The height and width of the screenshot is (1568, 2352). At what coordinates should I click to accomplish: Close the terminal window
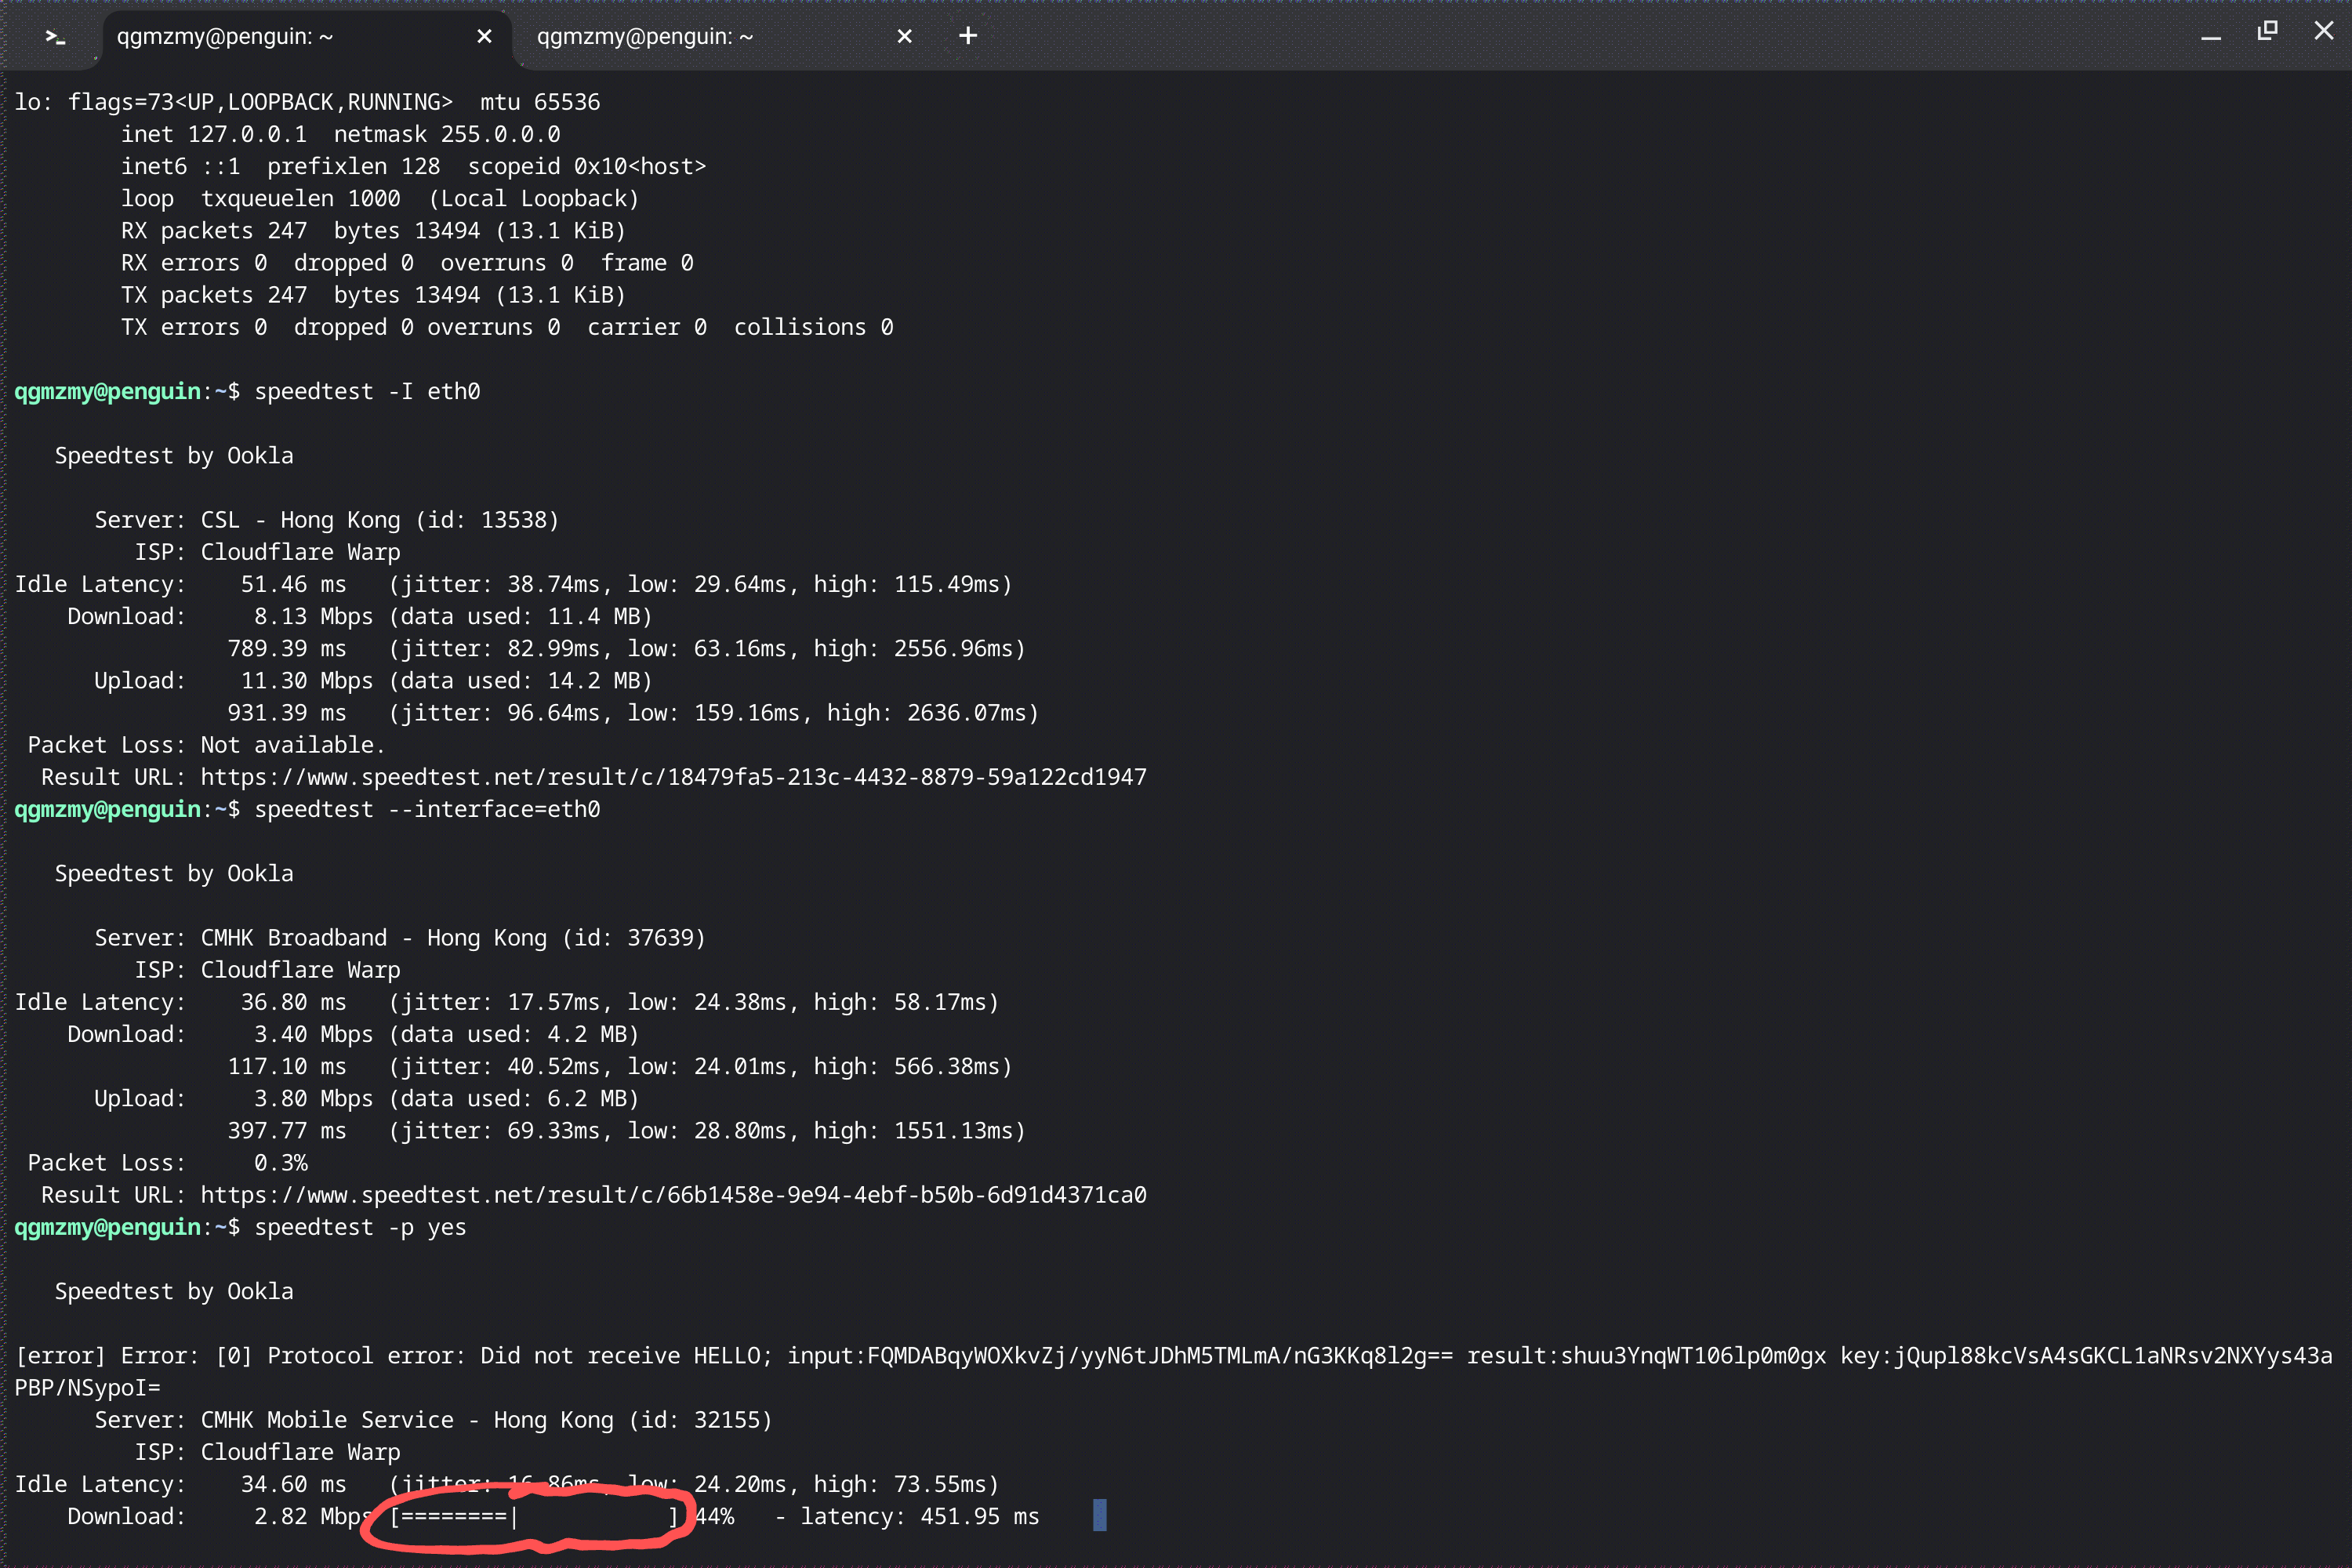pos(2324,32)
